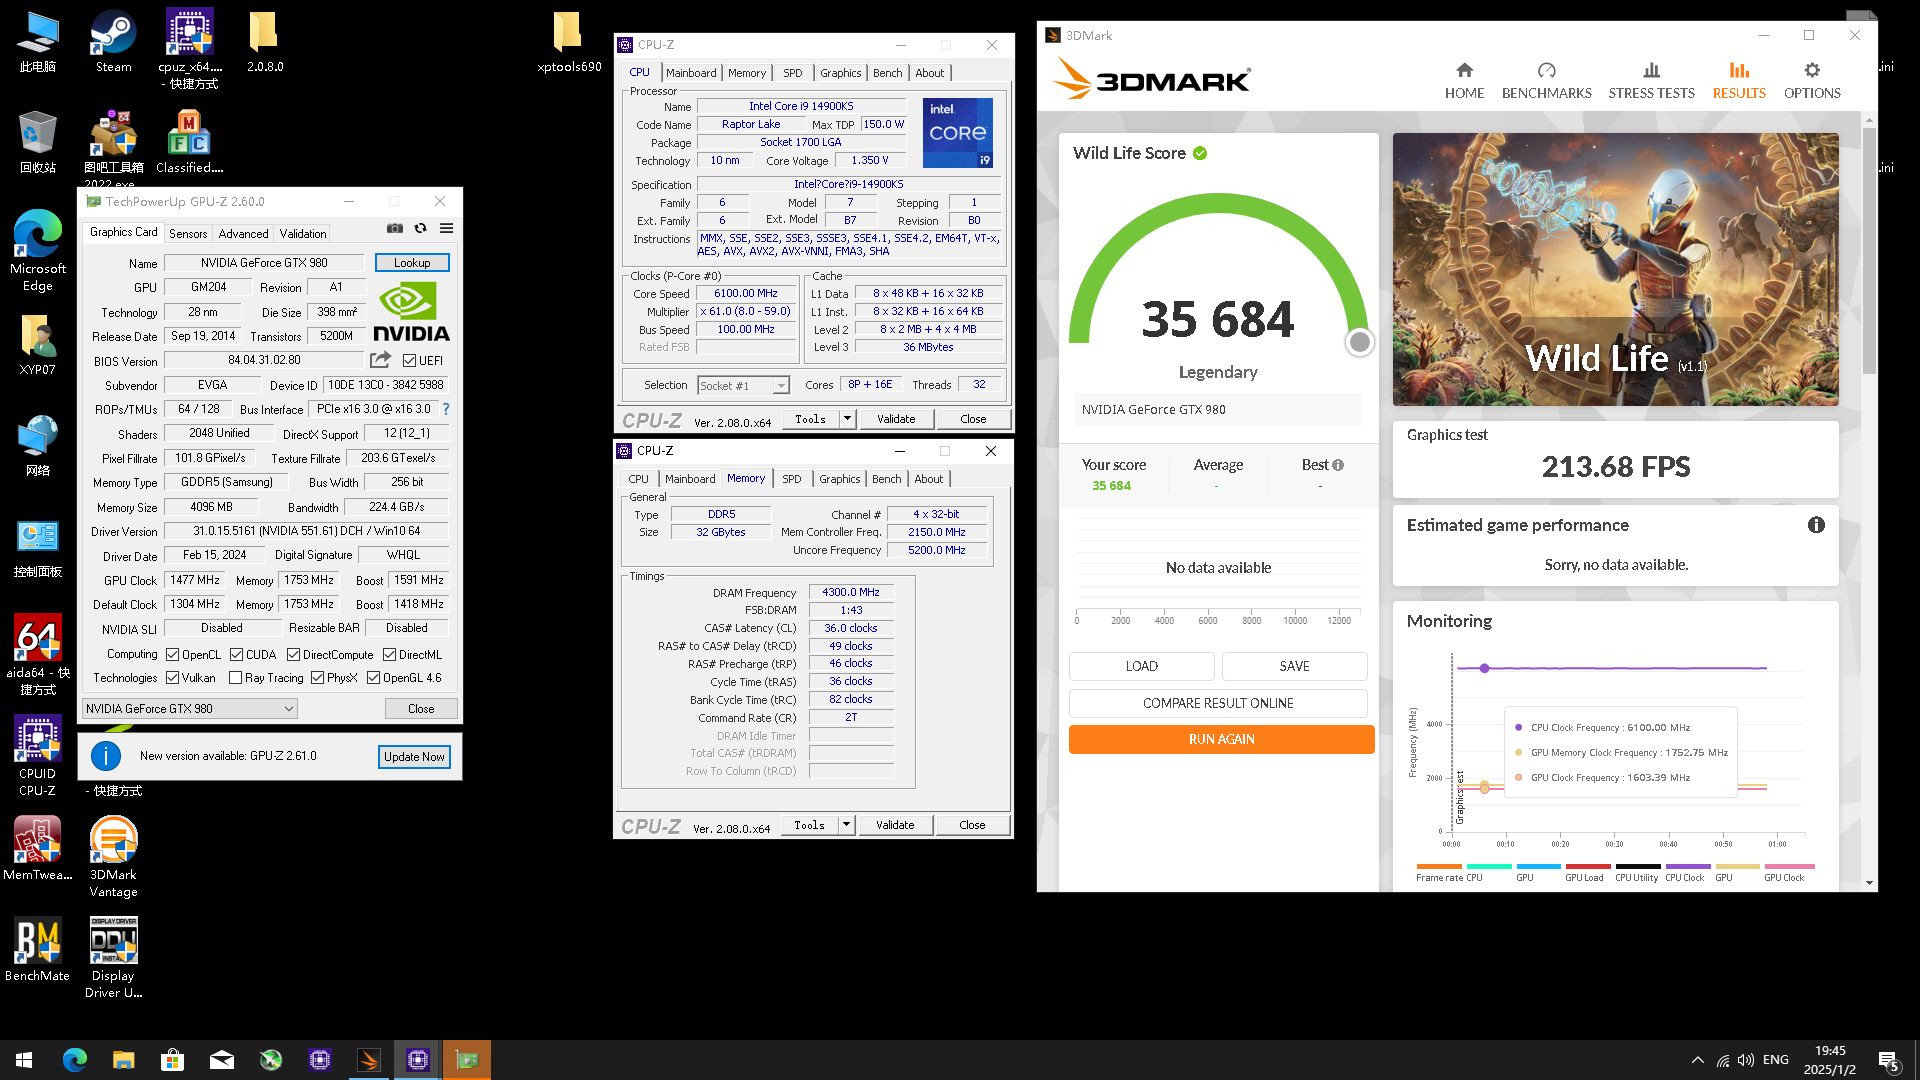Click the LOAD result button
Screen dimensions: 1920x1080
click(x=1141, y=666)
